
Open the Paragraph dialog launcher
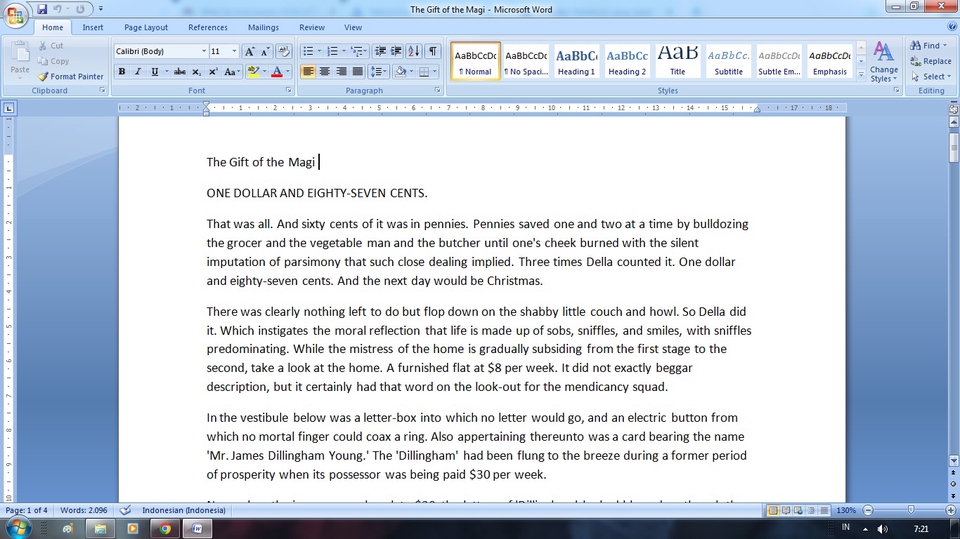(438, 90)
